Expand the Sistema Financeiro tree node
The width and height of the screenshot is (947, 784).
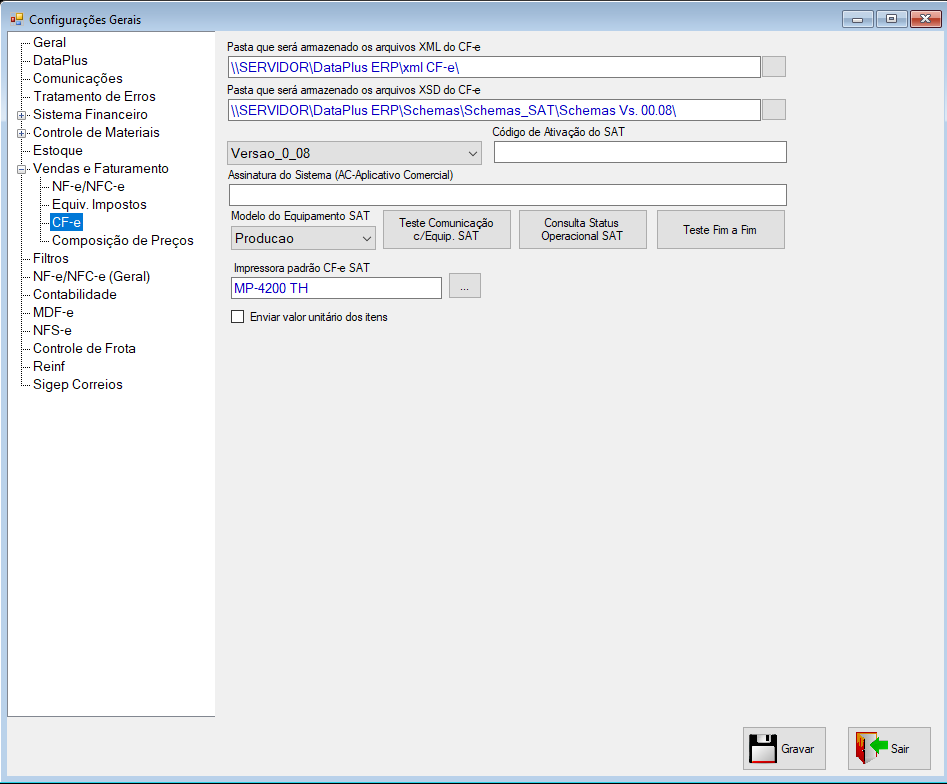21,115
